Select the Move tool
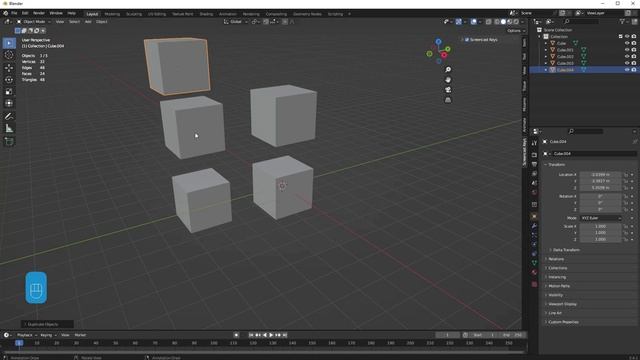640x360 pixels. [9, 68]
